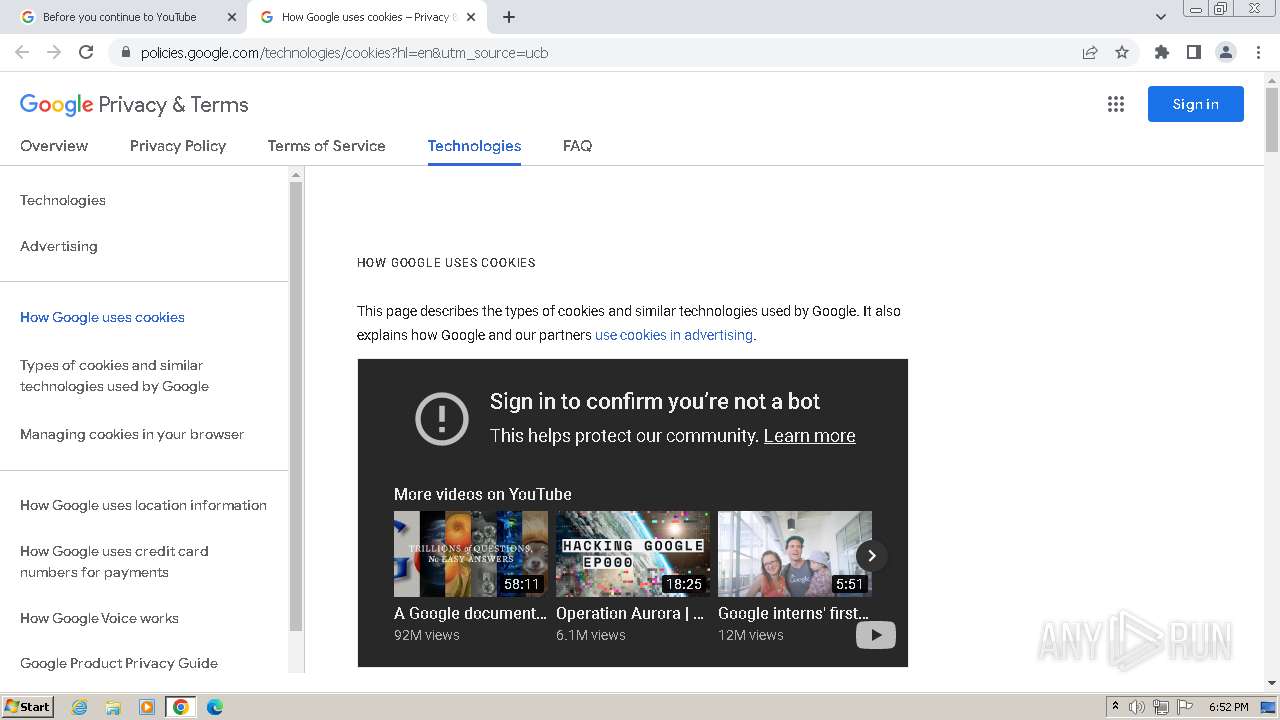The width and height of the screenshot is (1280, 720).
Task: Click next arrow in More videos carousel
Action: 871,555
